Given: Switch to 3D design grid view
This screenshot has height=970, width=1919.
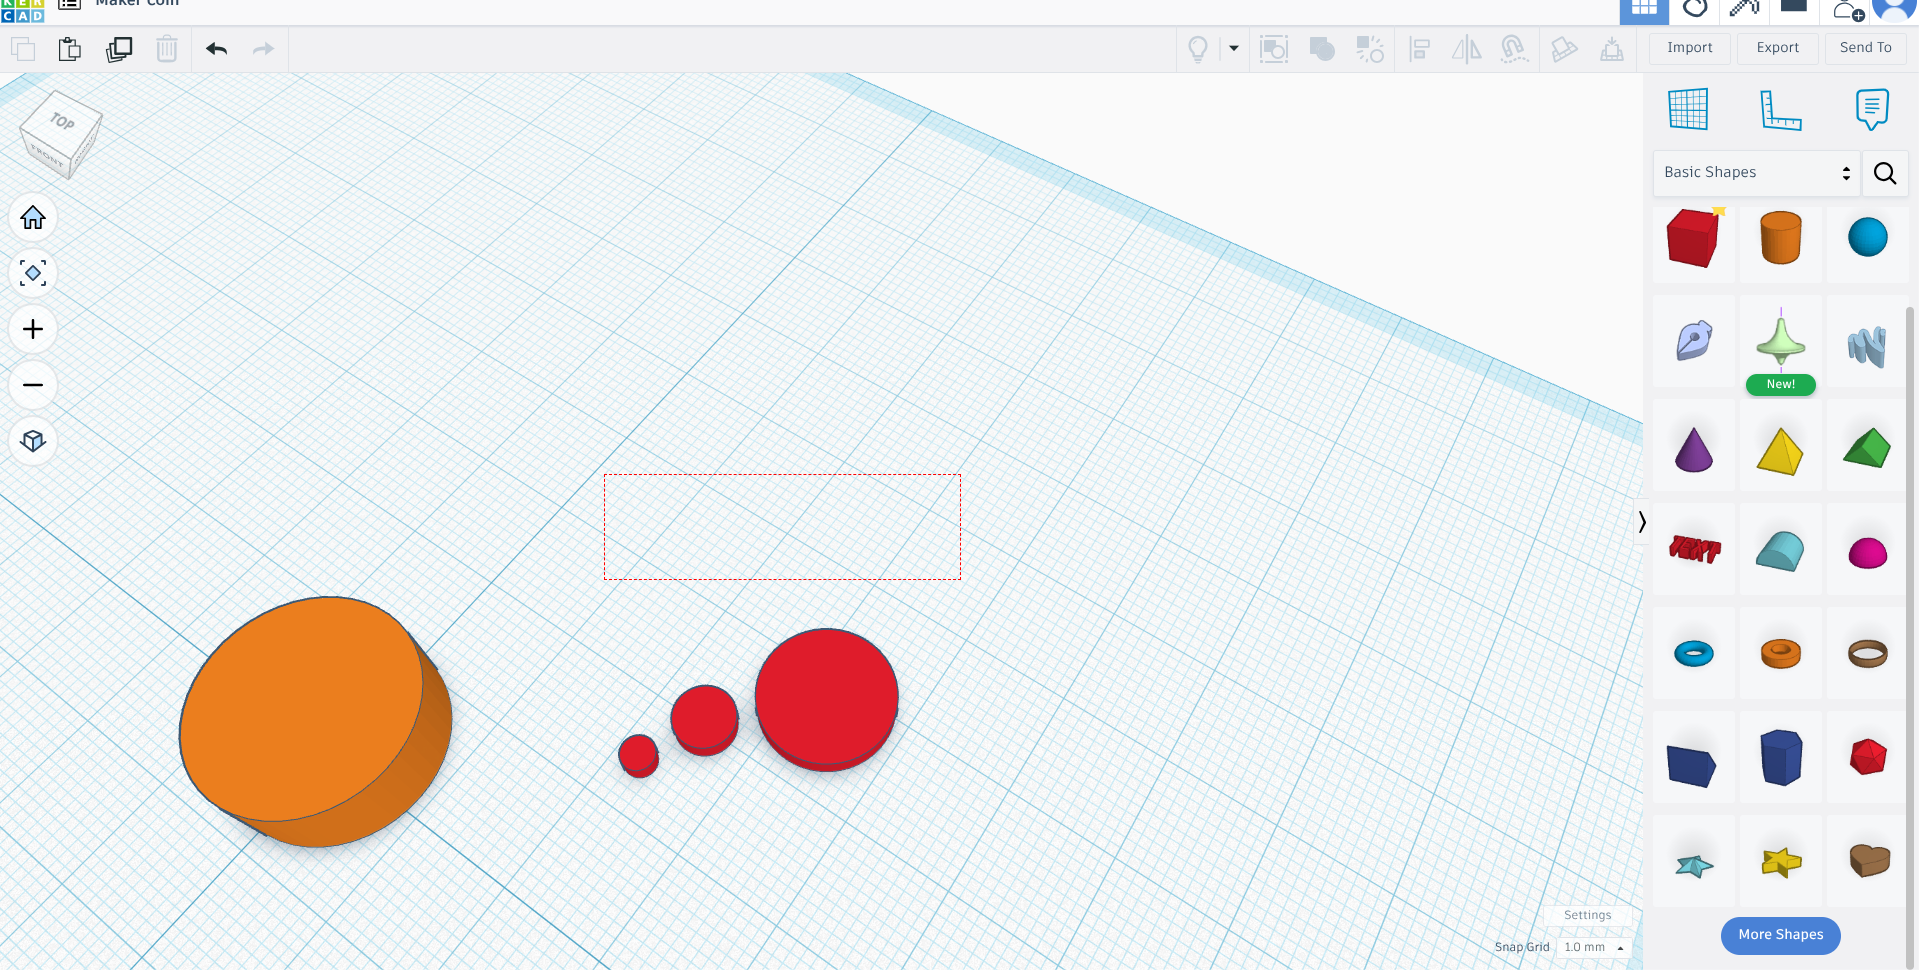Looking at the screenshot, I should [x=1644, y=10].
